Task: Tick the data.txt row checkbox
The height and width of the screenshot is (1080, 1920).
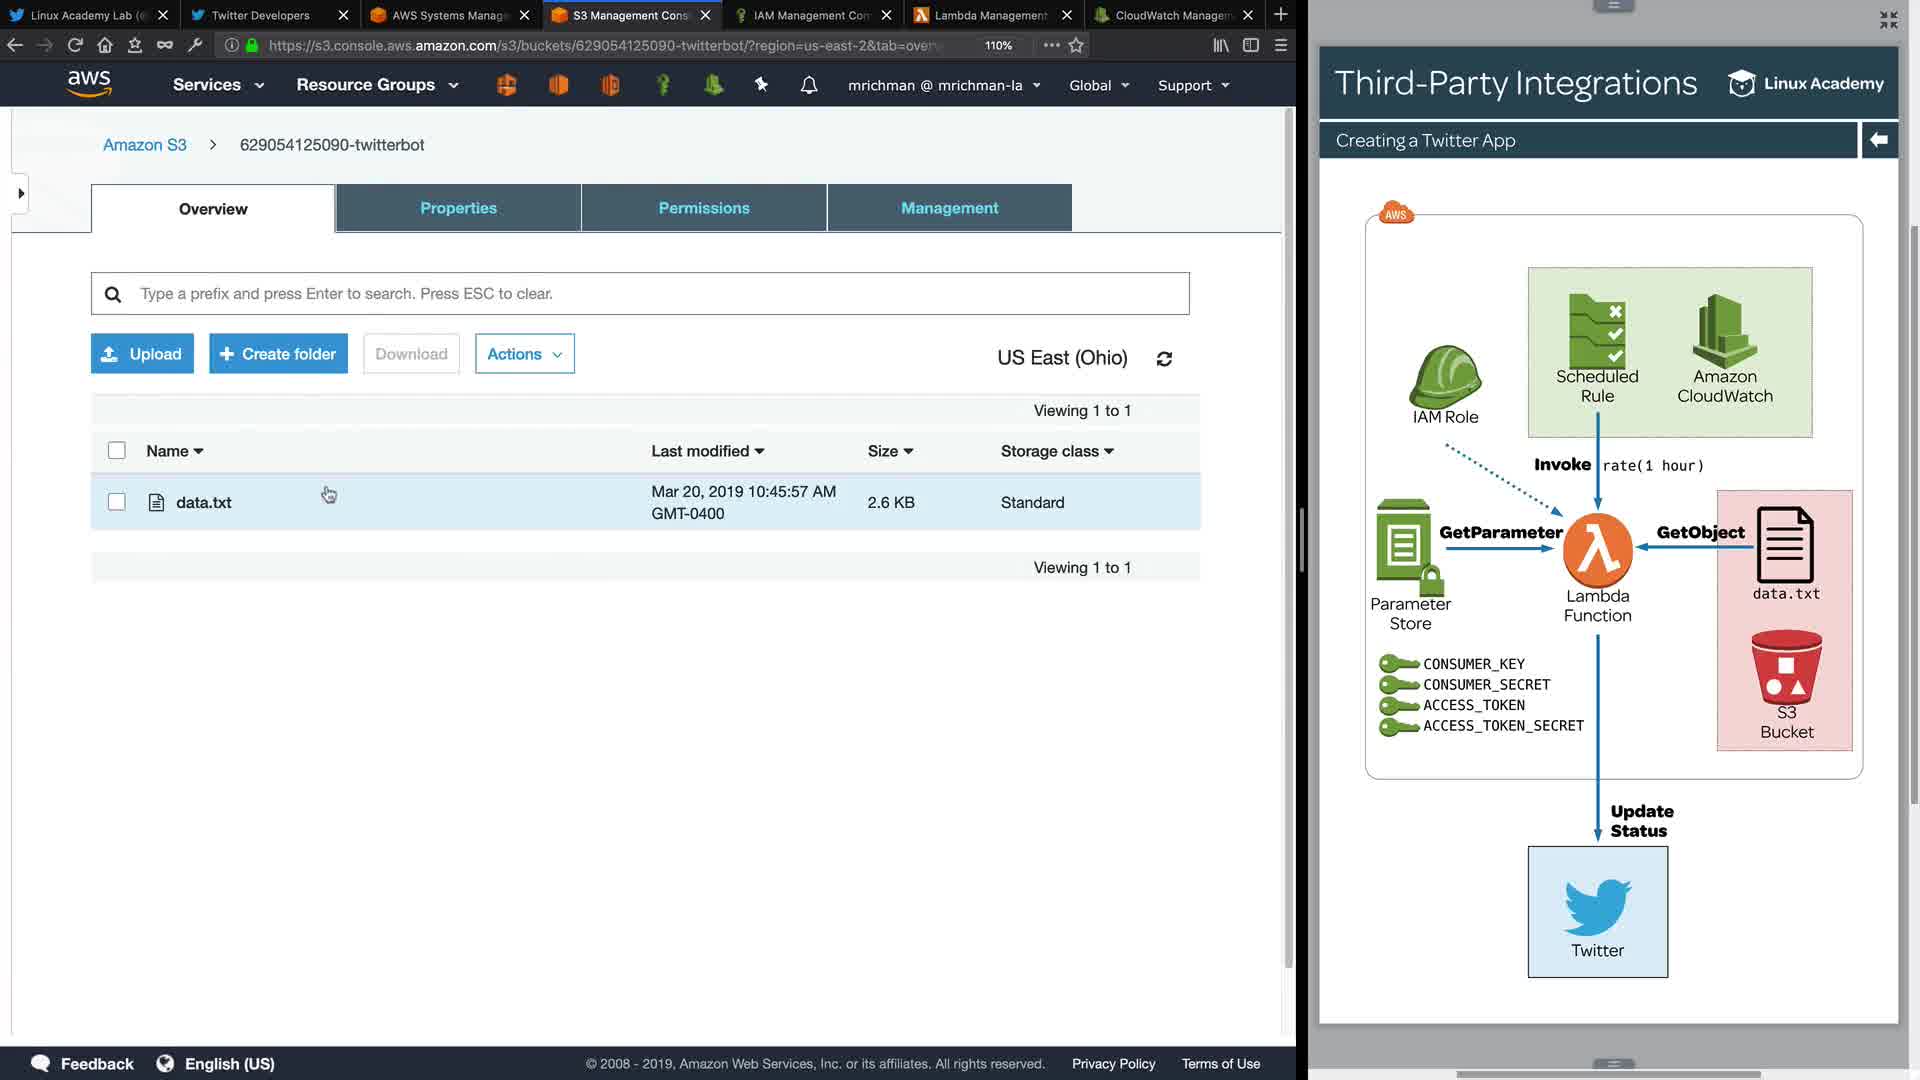Action: pyautogui.click(x=117, y=502)
